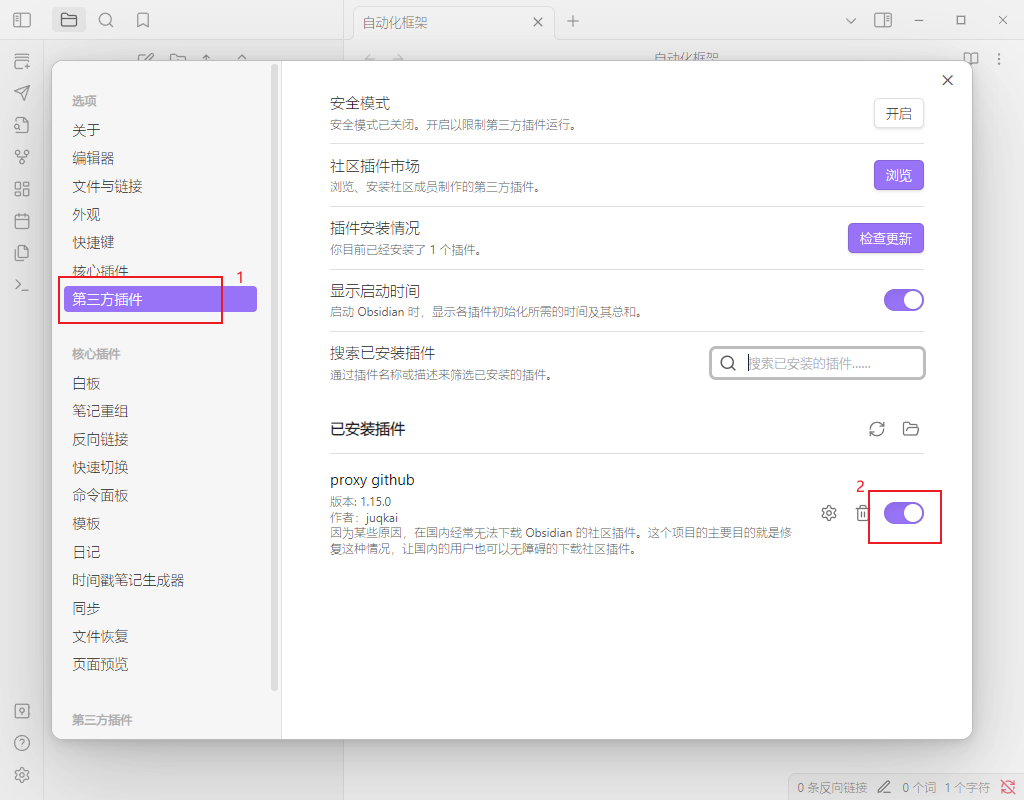
Task: Disable the proxy github plugin toggle
Action: [x=904, y=512]
